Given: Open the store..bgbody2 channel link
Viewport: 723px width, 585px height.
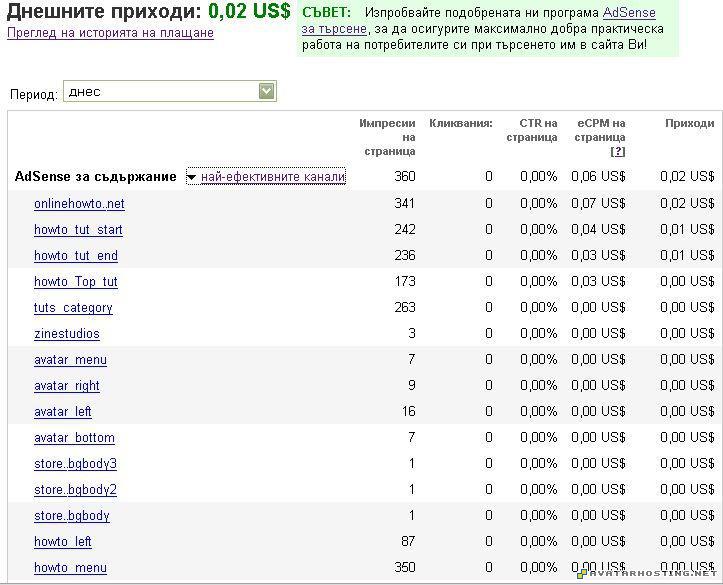Looking at the screenshot, I should click(75, 490).
